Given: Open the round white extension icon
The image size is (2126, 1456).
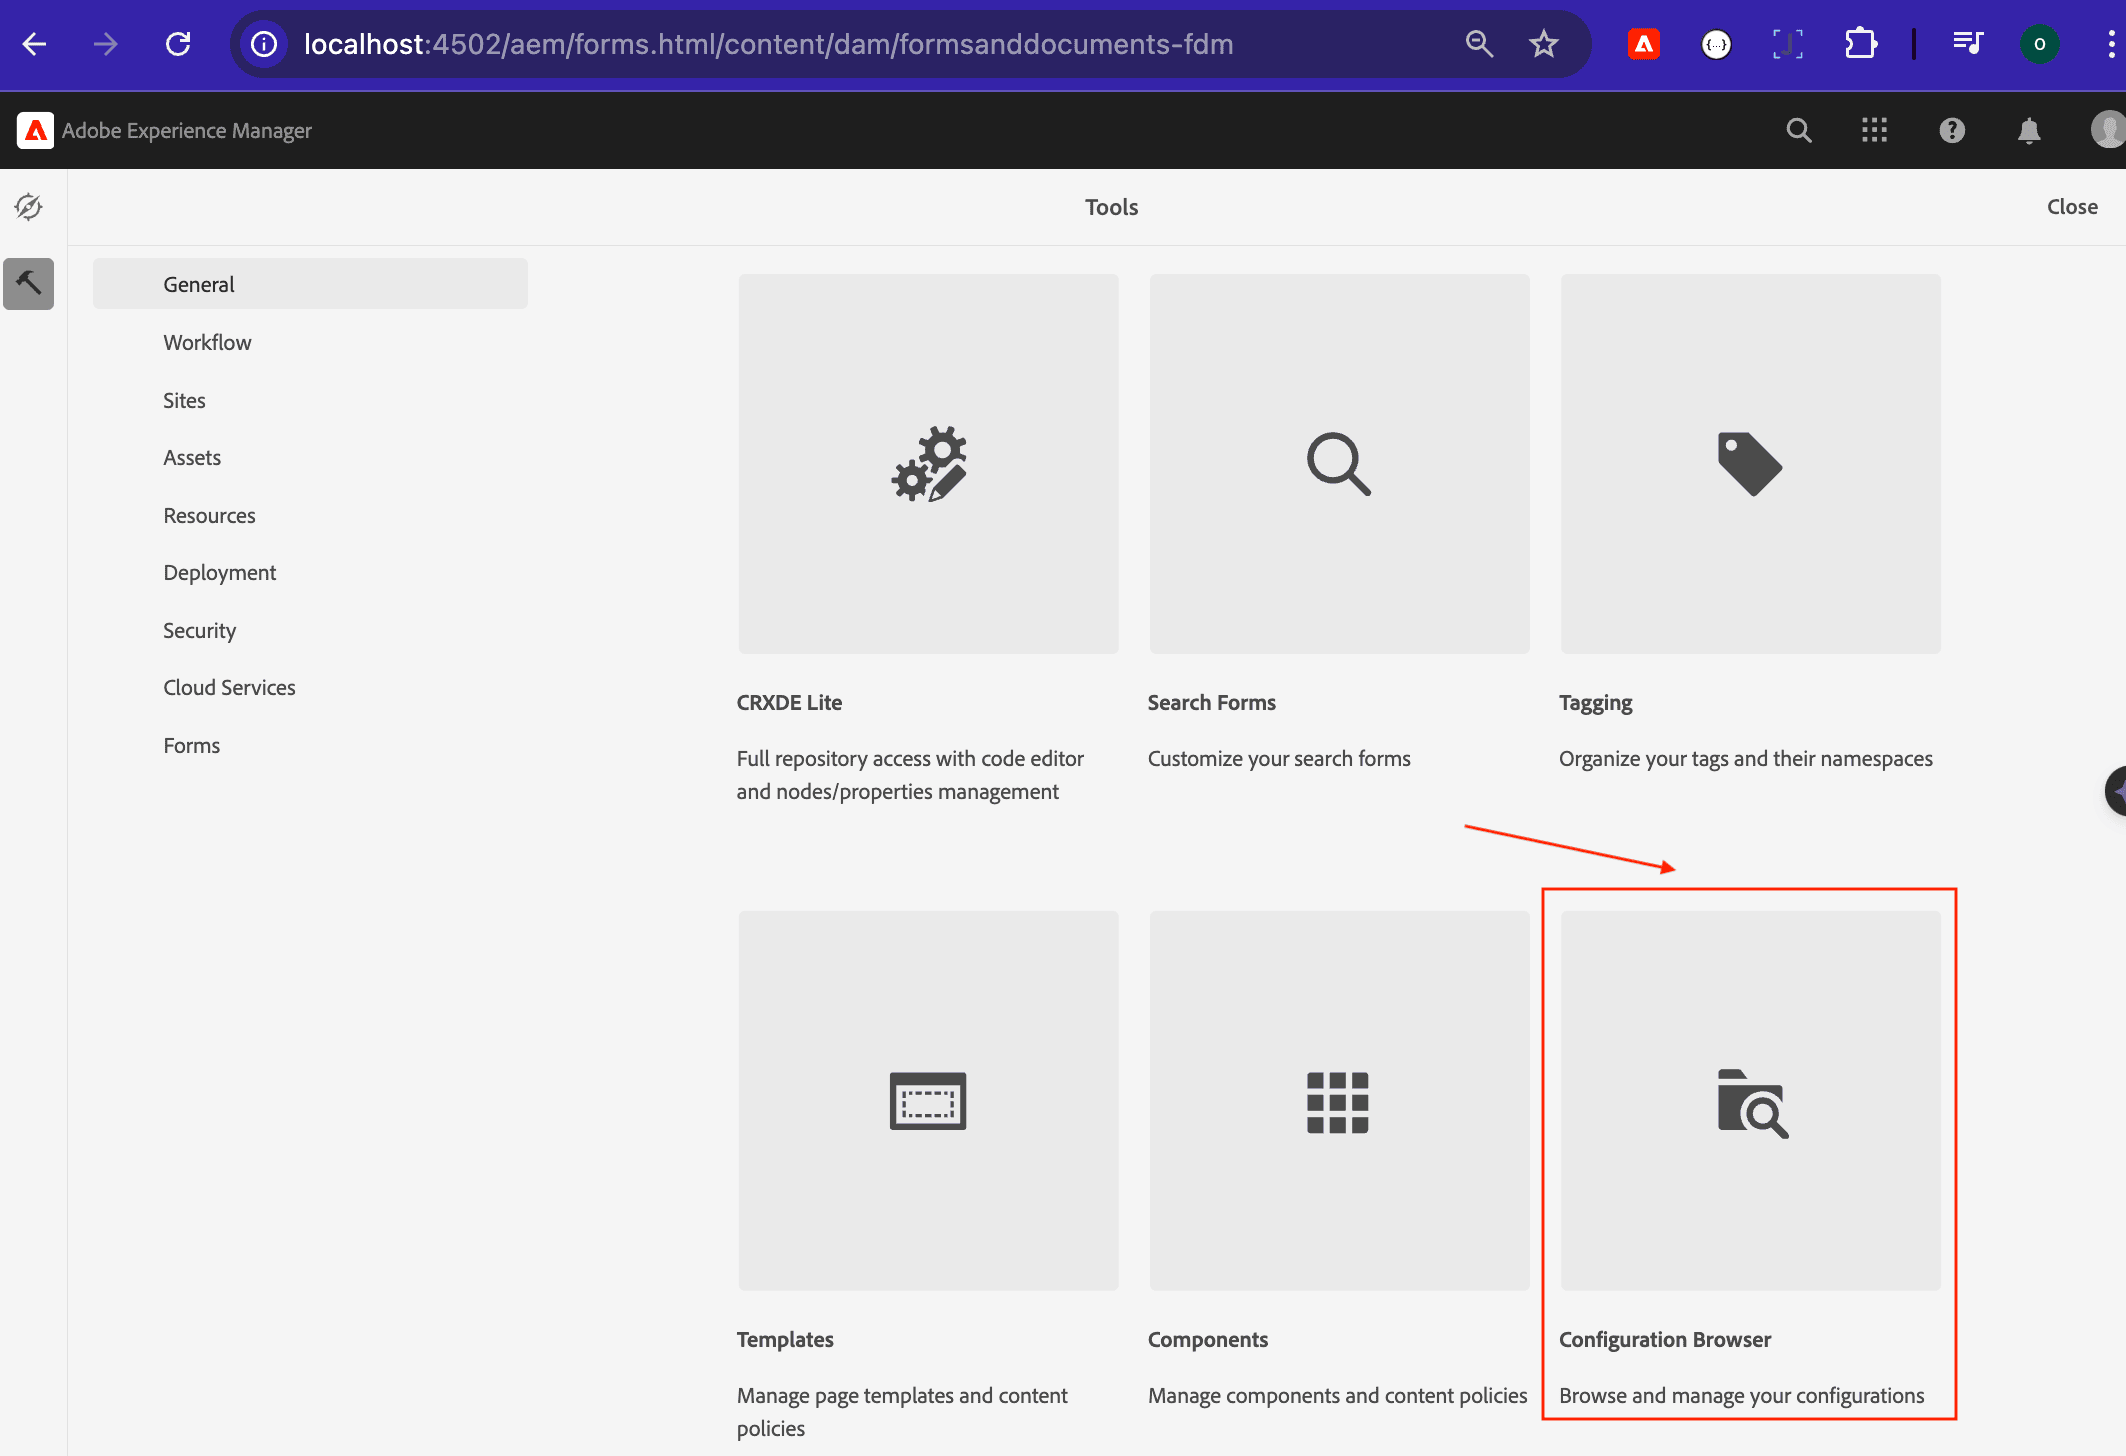Looking at the screenshot, I should [x=1716, y=44].
